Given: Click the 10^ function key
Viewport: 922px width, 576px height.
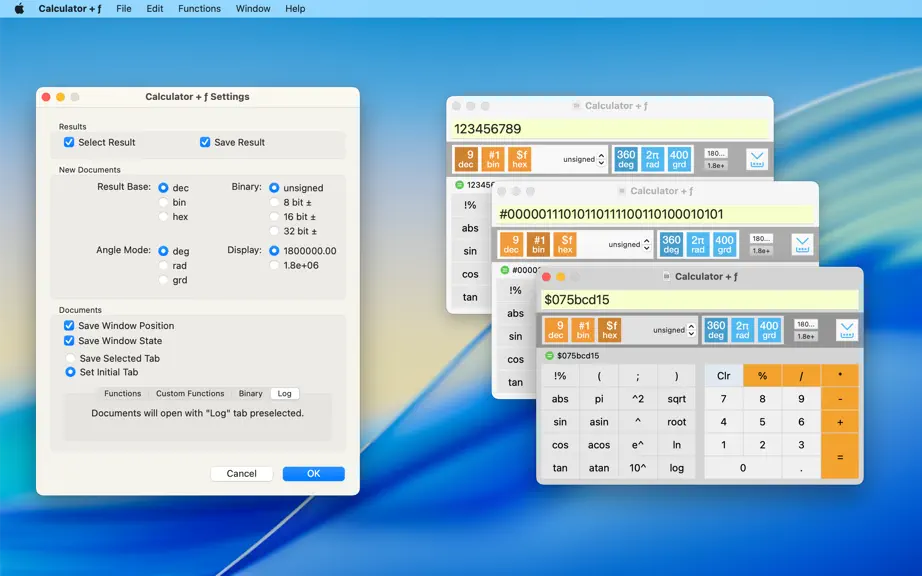Looking at the screenshot, I should 637,468.
